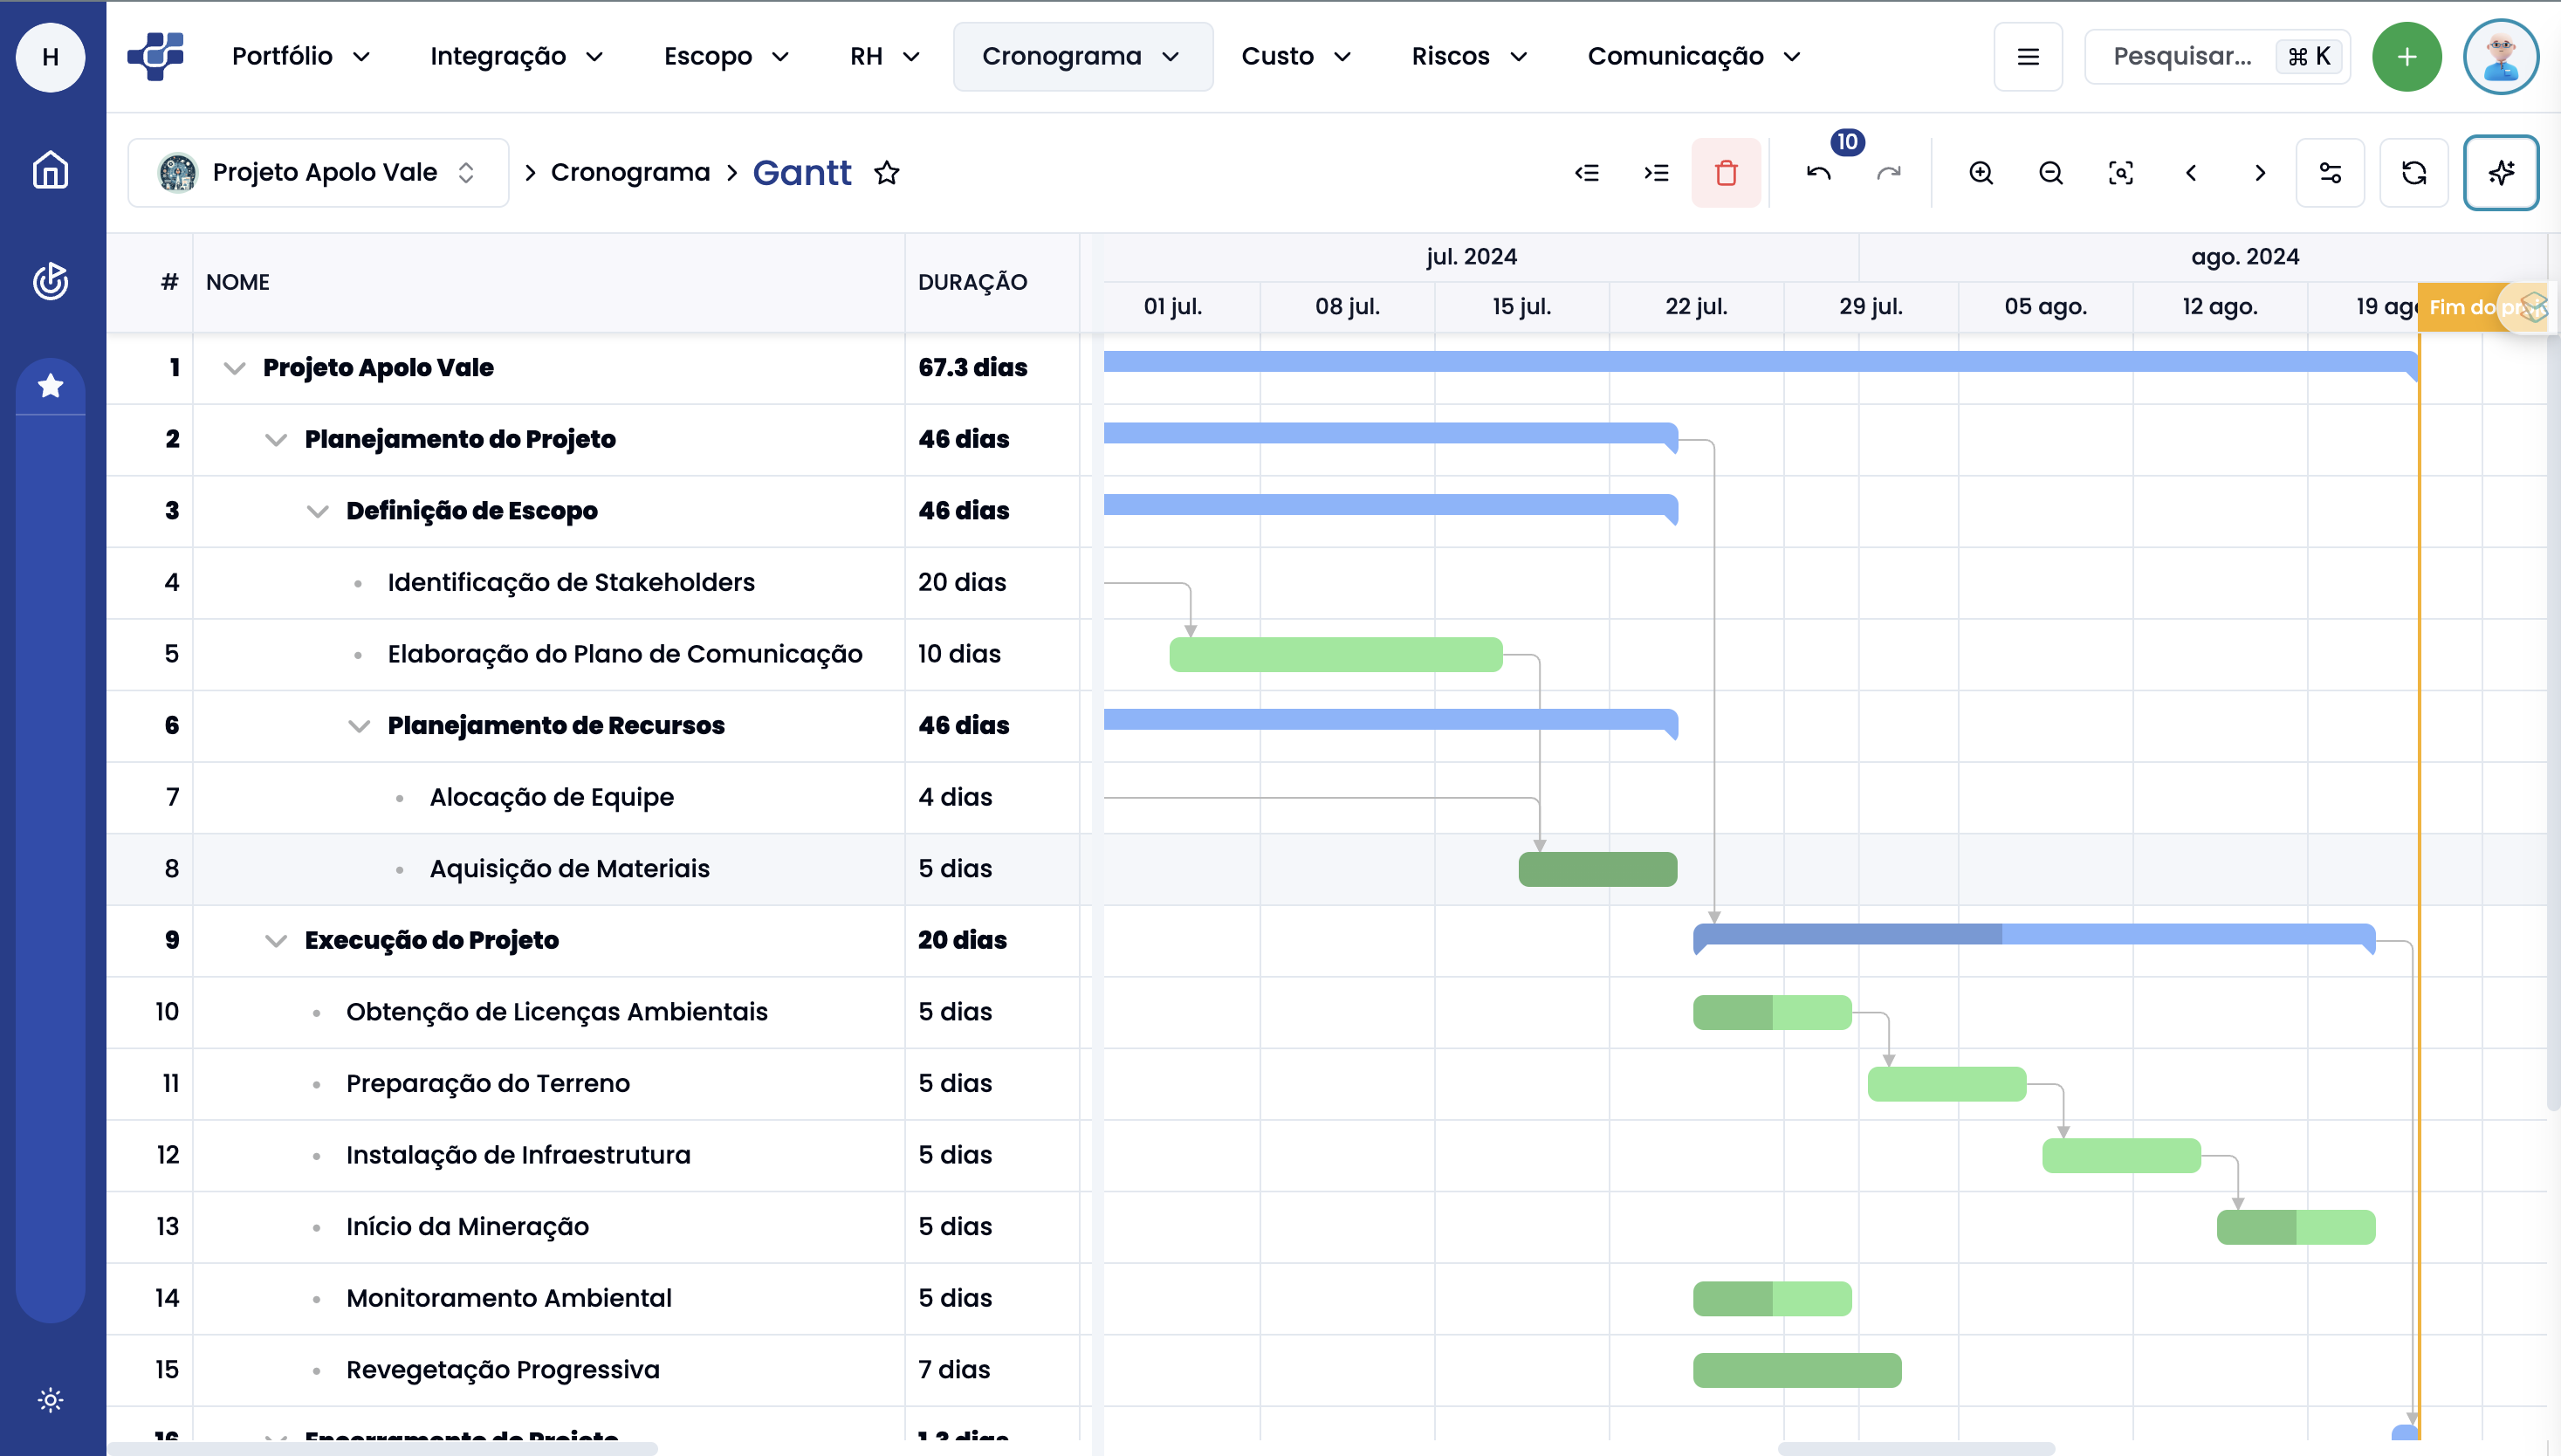Image resolution: width=2561 pixels, height=1456 pixels.
Task: Click the outdent task icon
Action: 1587,173
